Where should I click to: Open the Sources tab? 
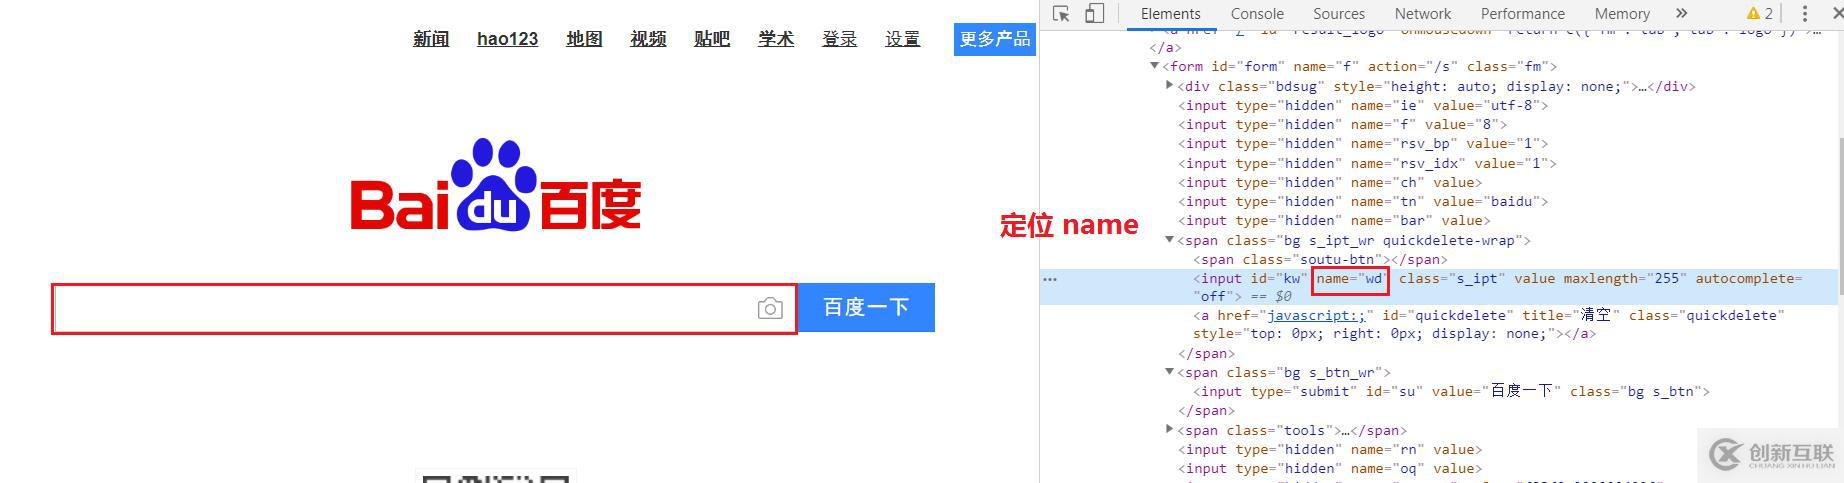click(1339, 13)
